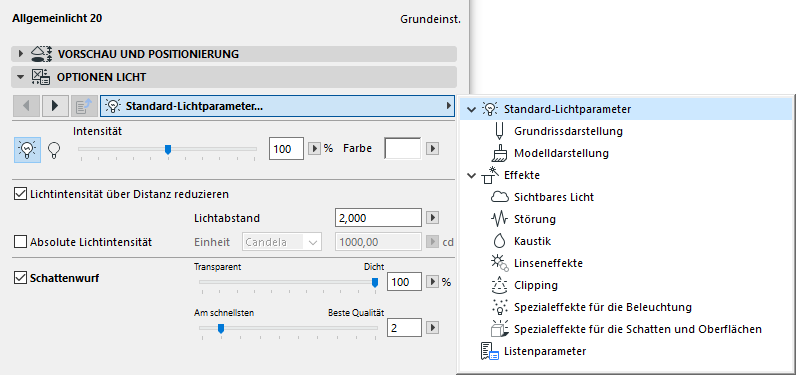Viewport: 796px width, 375px height.
Task: Enable Absolute Lichtintensität checkbox
Action: tap(20, 242)
